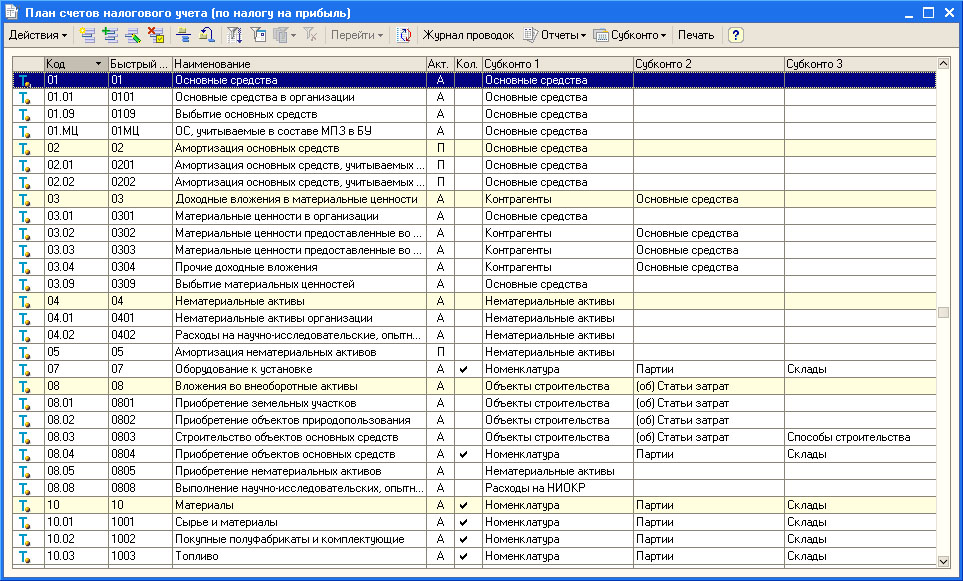Screen dimensions: 963x581
Task: Click the Быстрый column header
Action: point(140,64)
